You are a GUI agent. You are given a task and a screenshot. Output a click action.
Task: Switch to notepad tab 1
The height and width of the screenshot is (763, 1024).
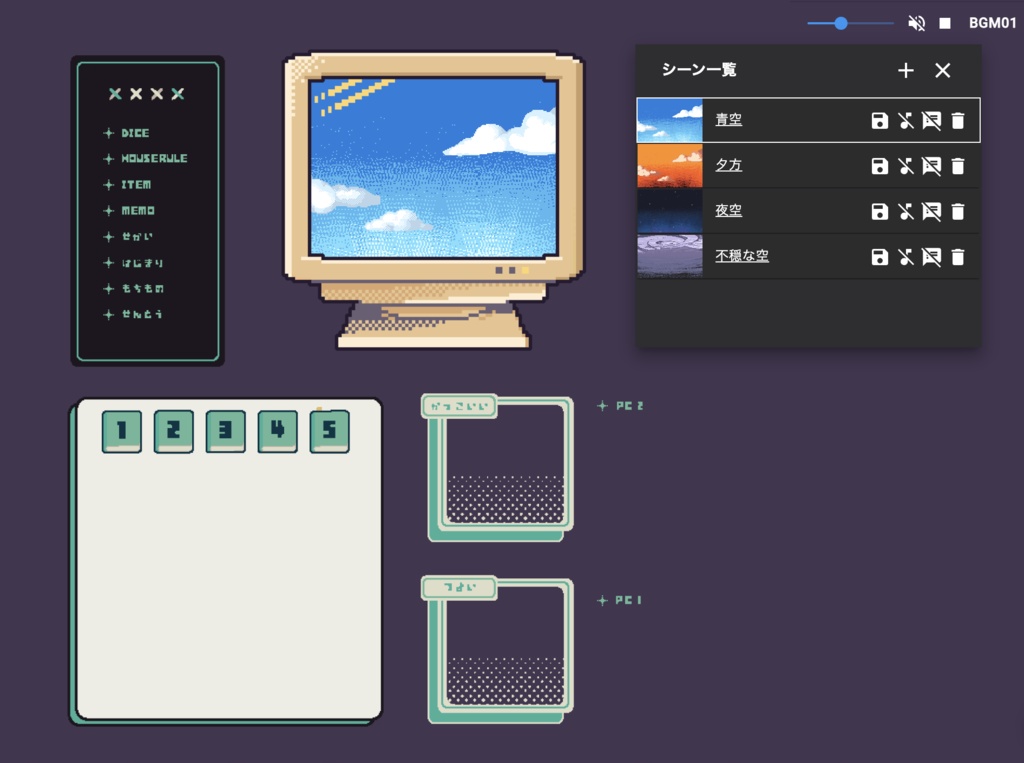121,431
